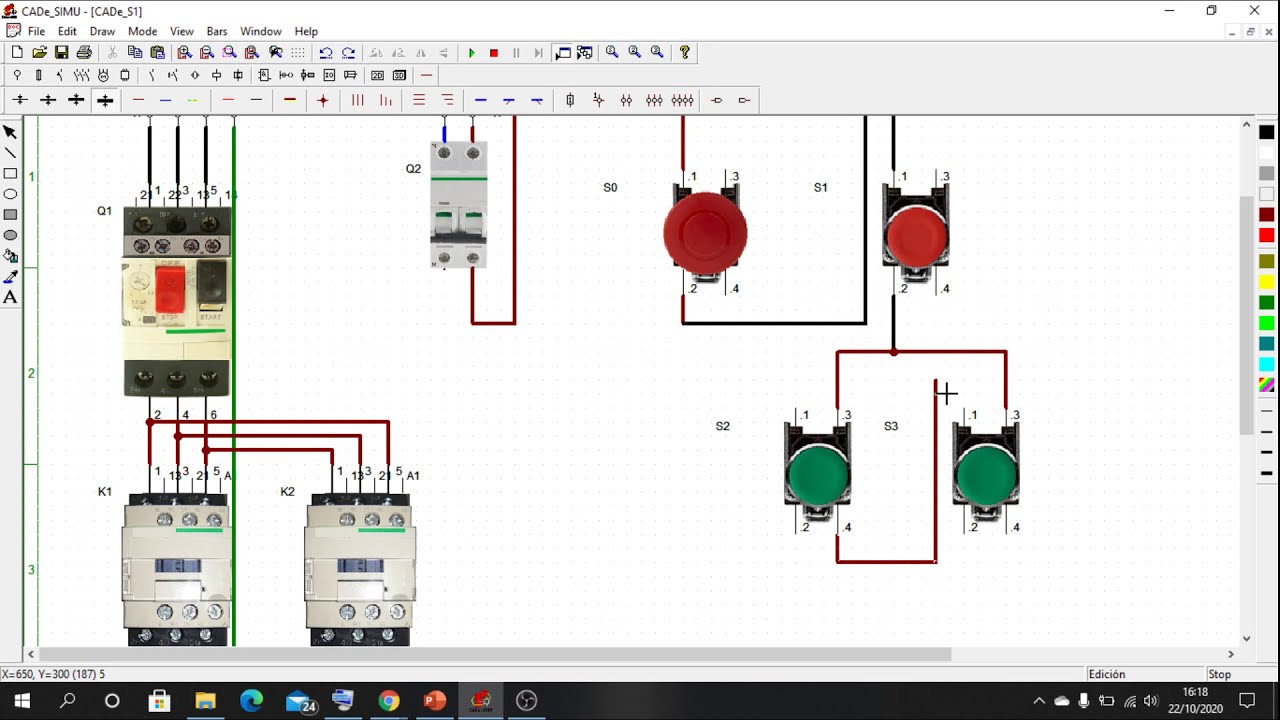Screen dimensions: 1280x720
Task: Open the Draw menu
Action: tap(102, 31)
